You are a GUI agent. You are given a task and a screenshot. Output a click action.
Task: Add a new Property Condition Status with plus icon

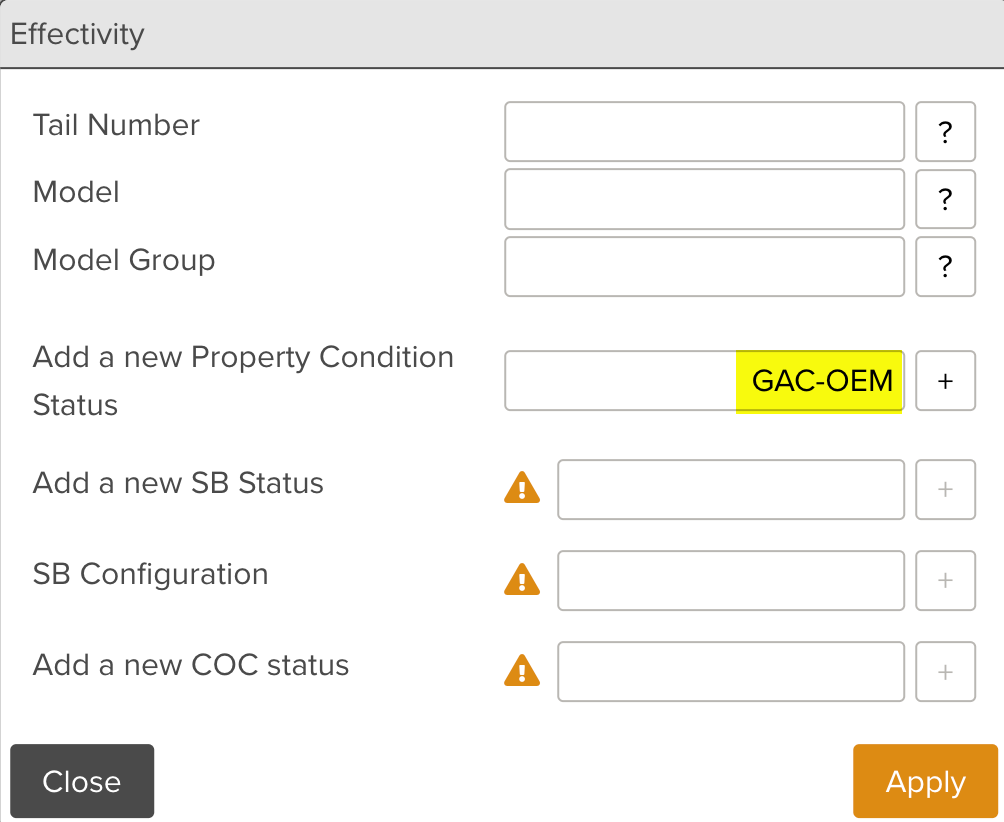tap(945, 381)
